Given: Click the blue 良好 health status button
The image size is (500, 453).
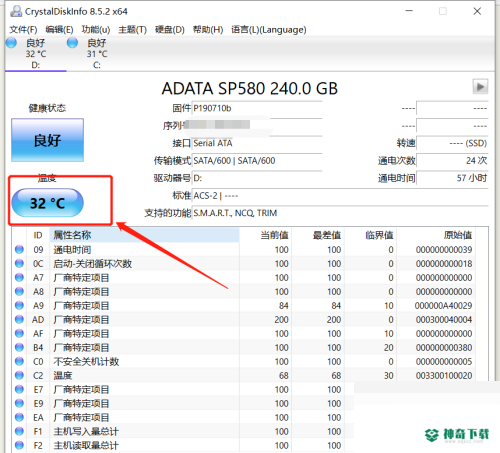Looking at the screenshot, I should (47, 140).
